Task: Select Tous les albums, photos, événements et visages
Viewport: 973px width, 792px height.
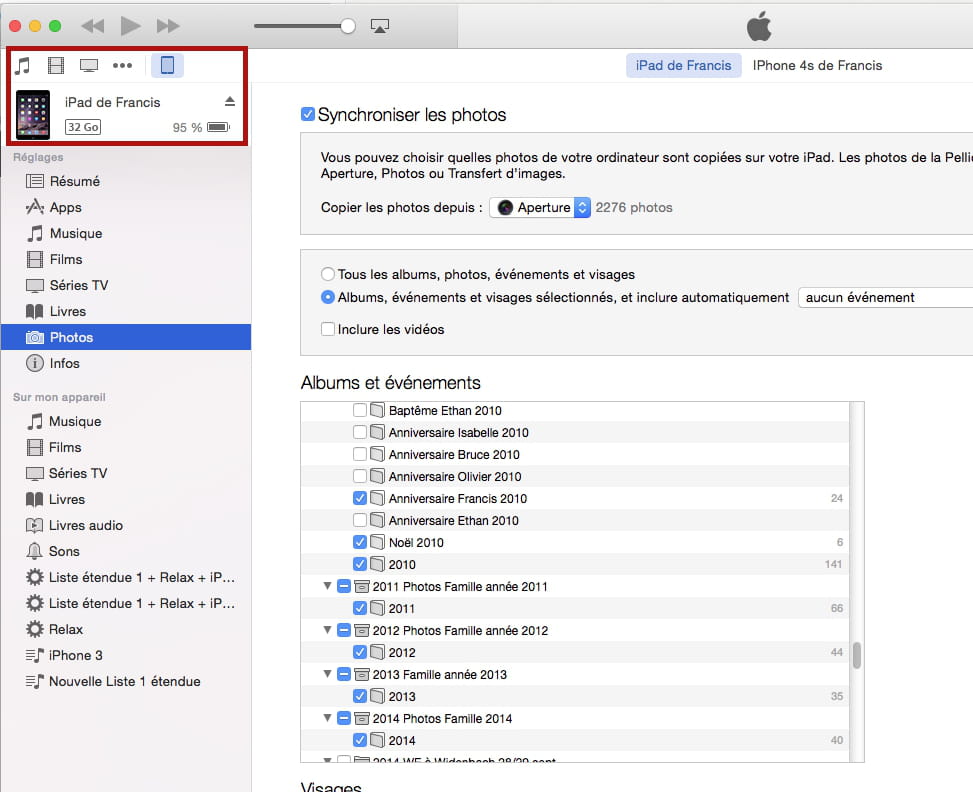Action: tap(328, 274)
